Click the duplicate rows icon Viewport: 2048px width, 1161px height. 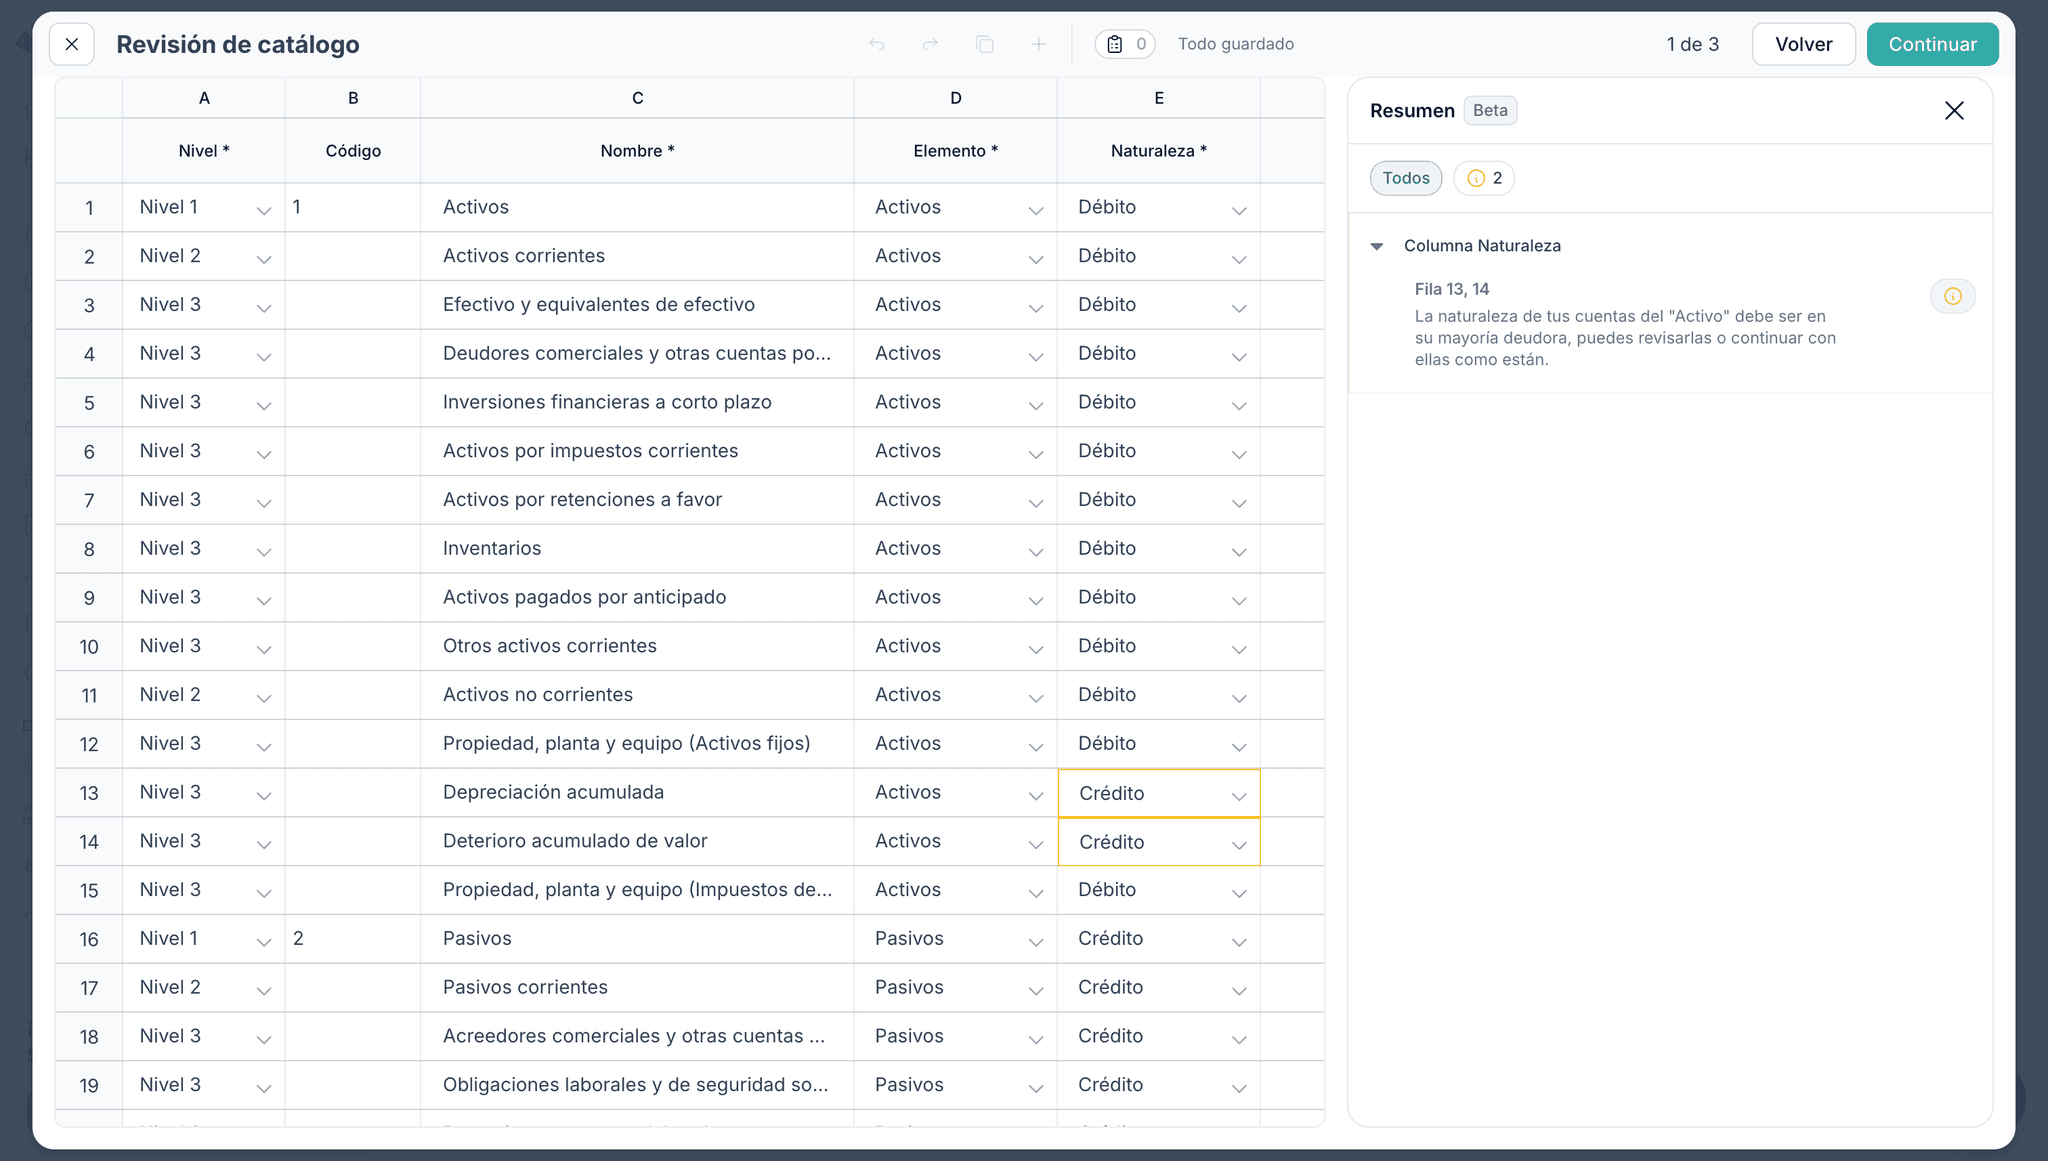point(985,44)
